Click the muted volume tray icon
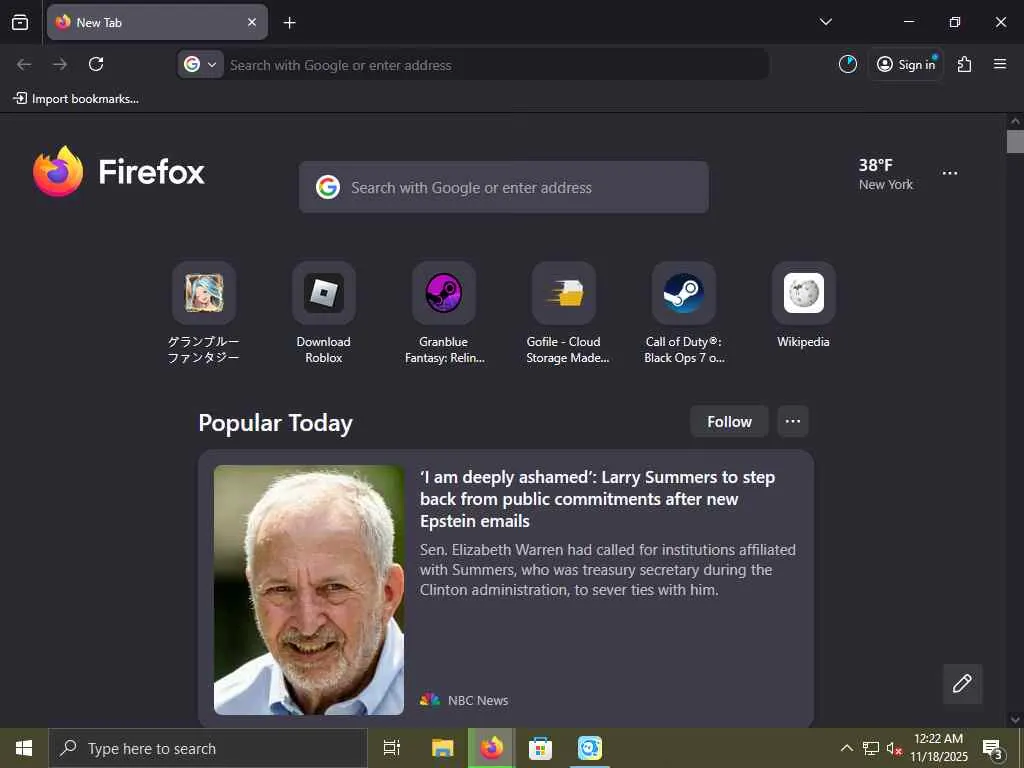 click(894, 748)
